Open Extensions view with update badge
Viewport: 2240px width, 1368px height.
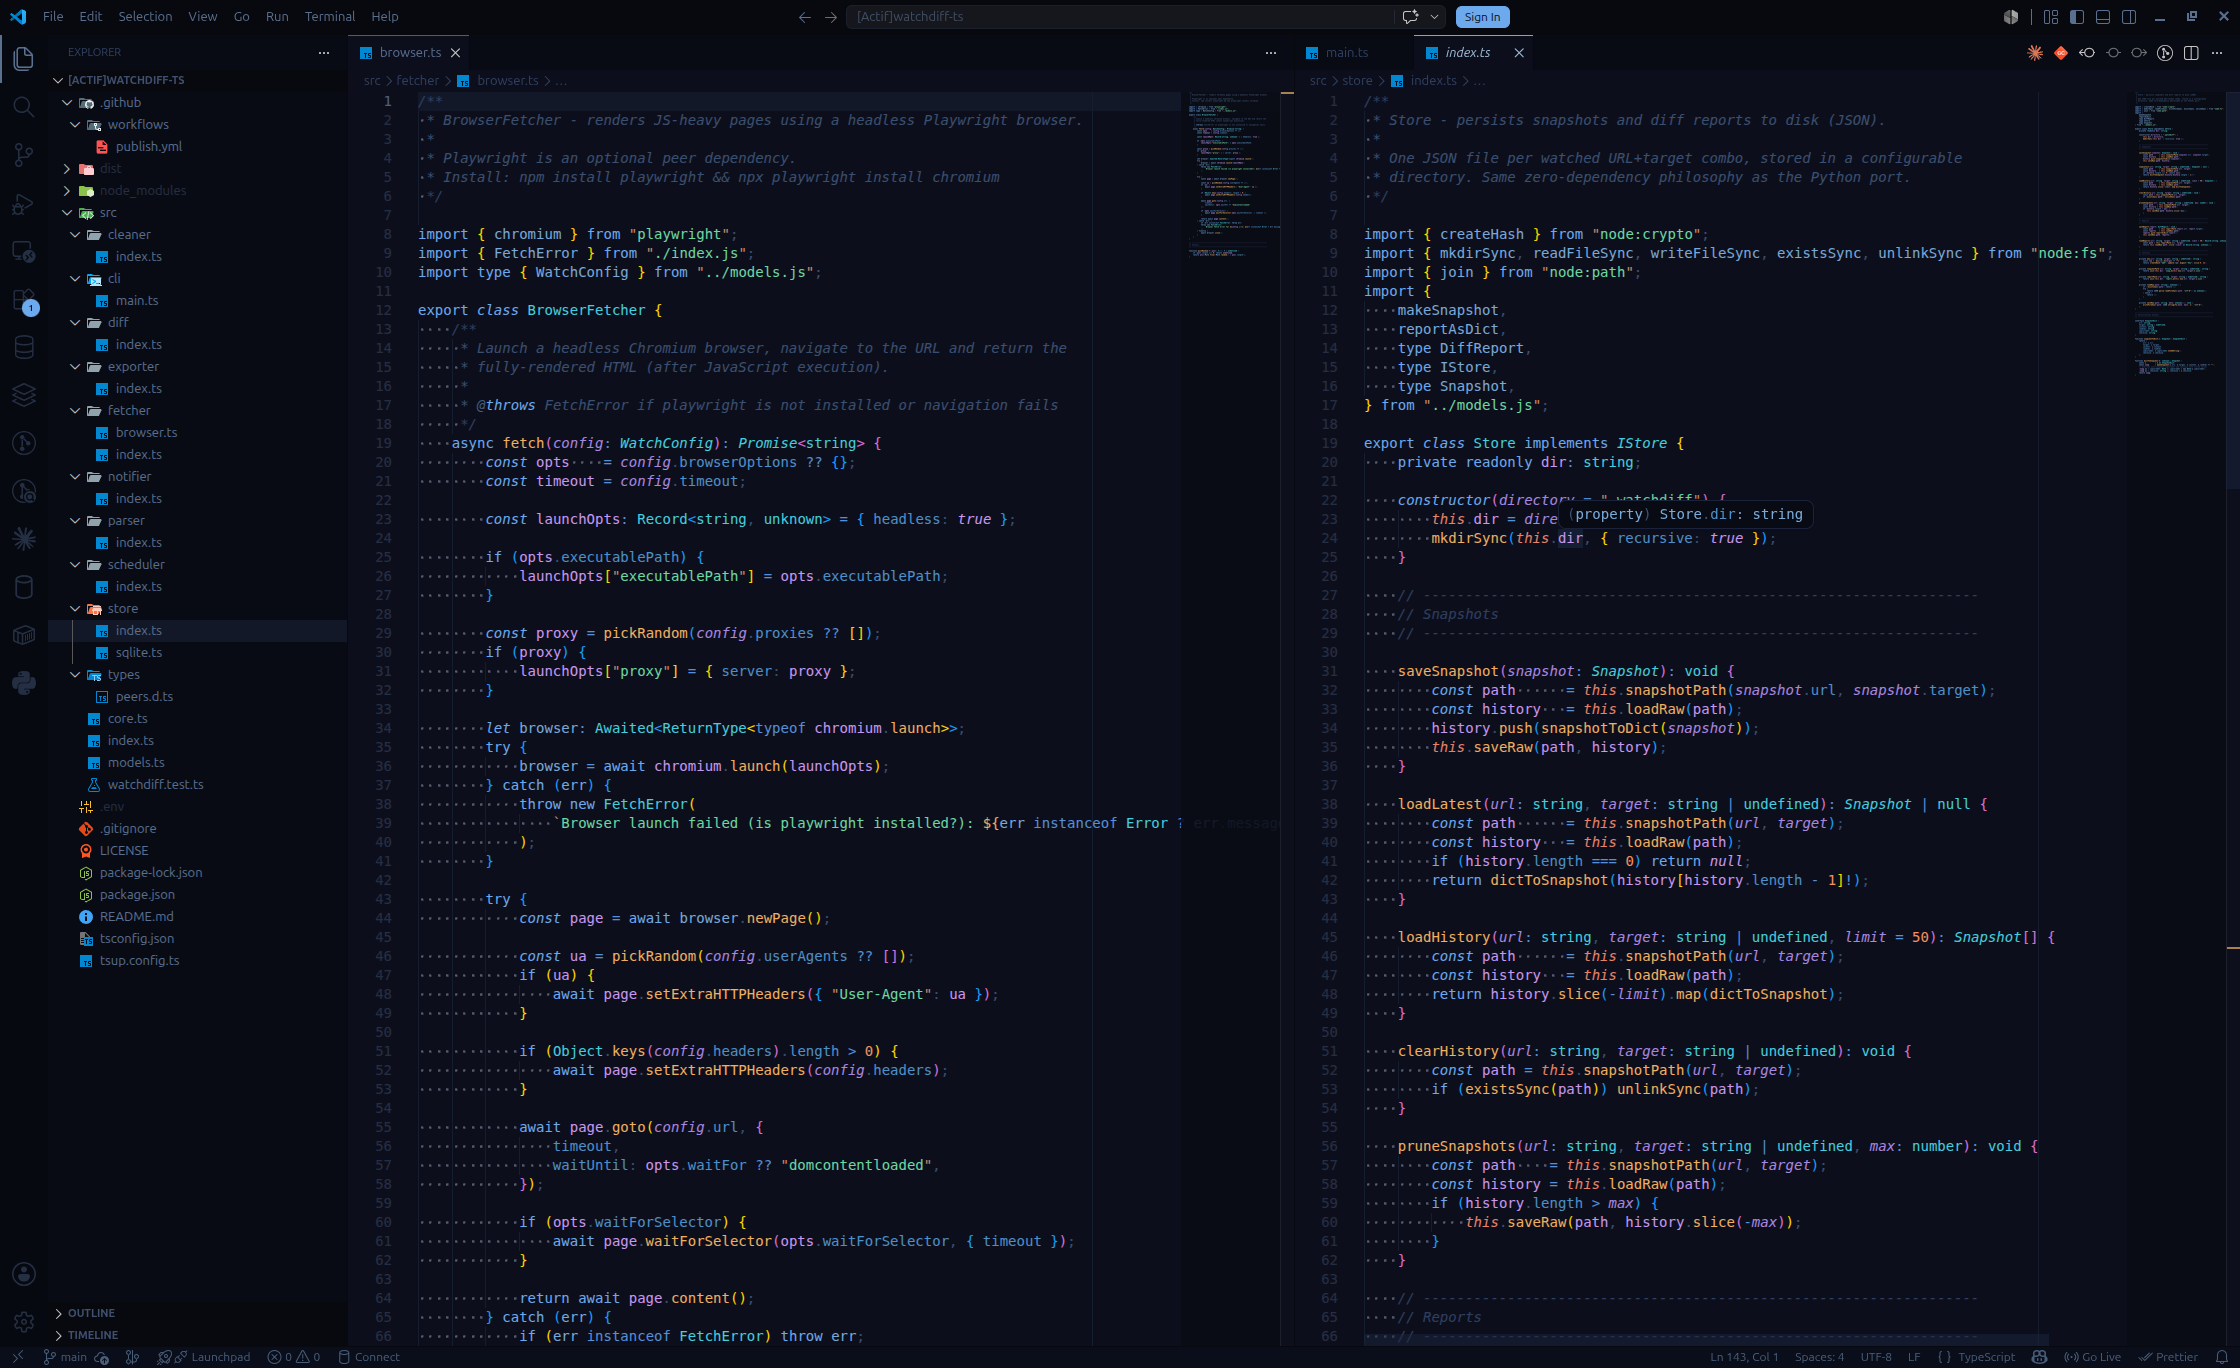pyautogui.click(x=24, y=300)
